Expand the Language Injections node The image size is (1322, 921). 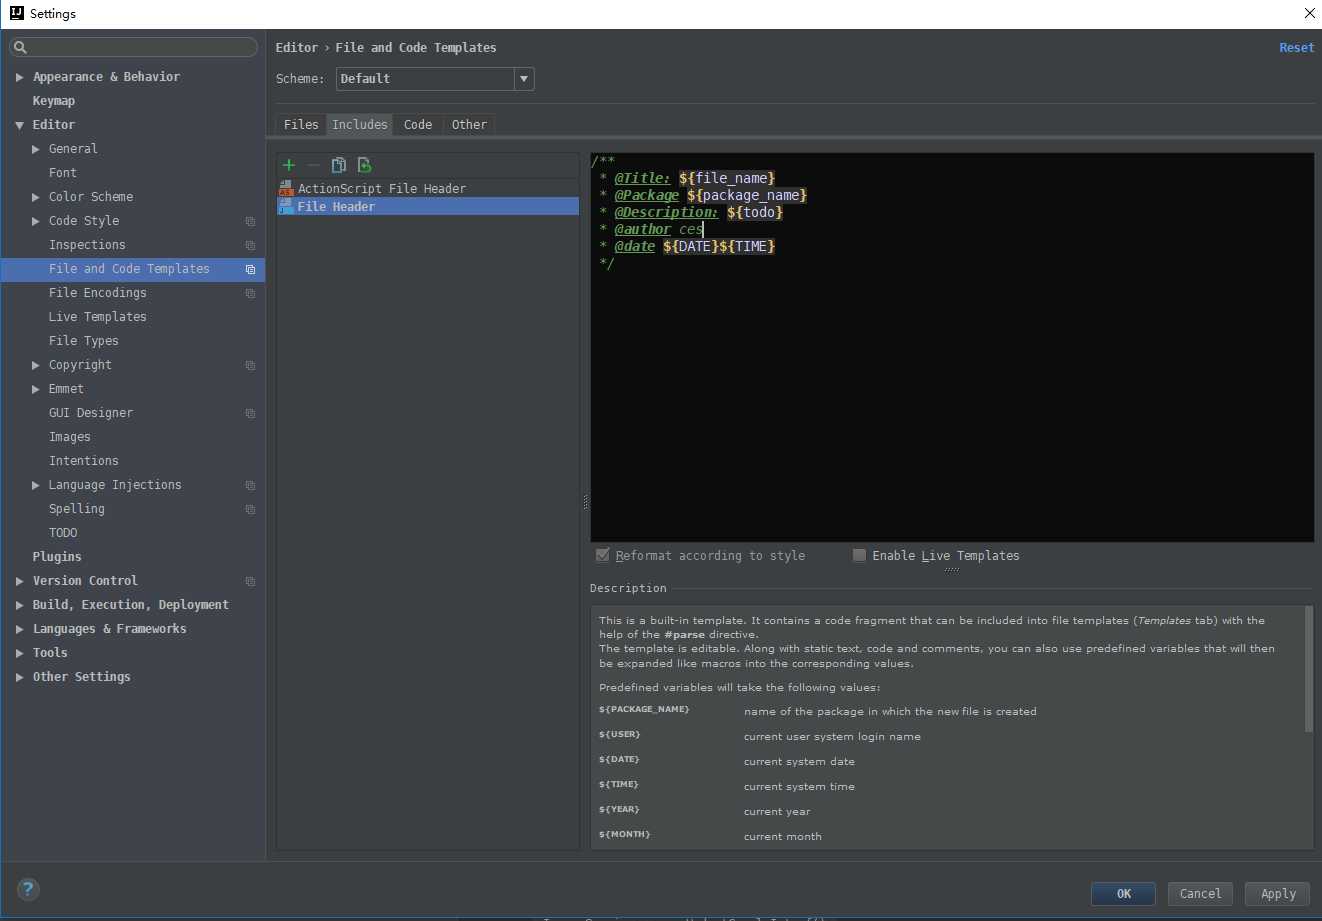(x=36, y=485)
